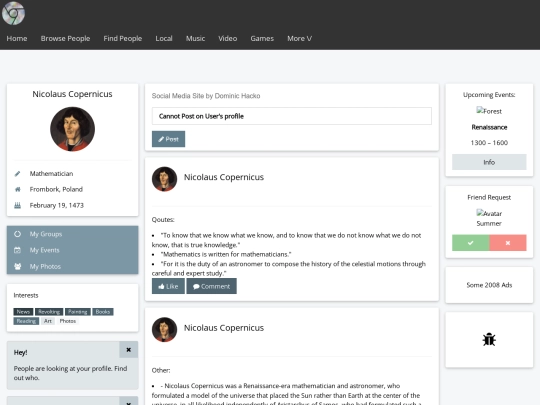This screenshot has width=540, height=405.
Task: Click the Some 2008 Ads text
Action: click(489, 285)
